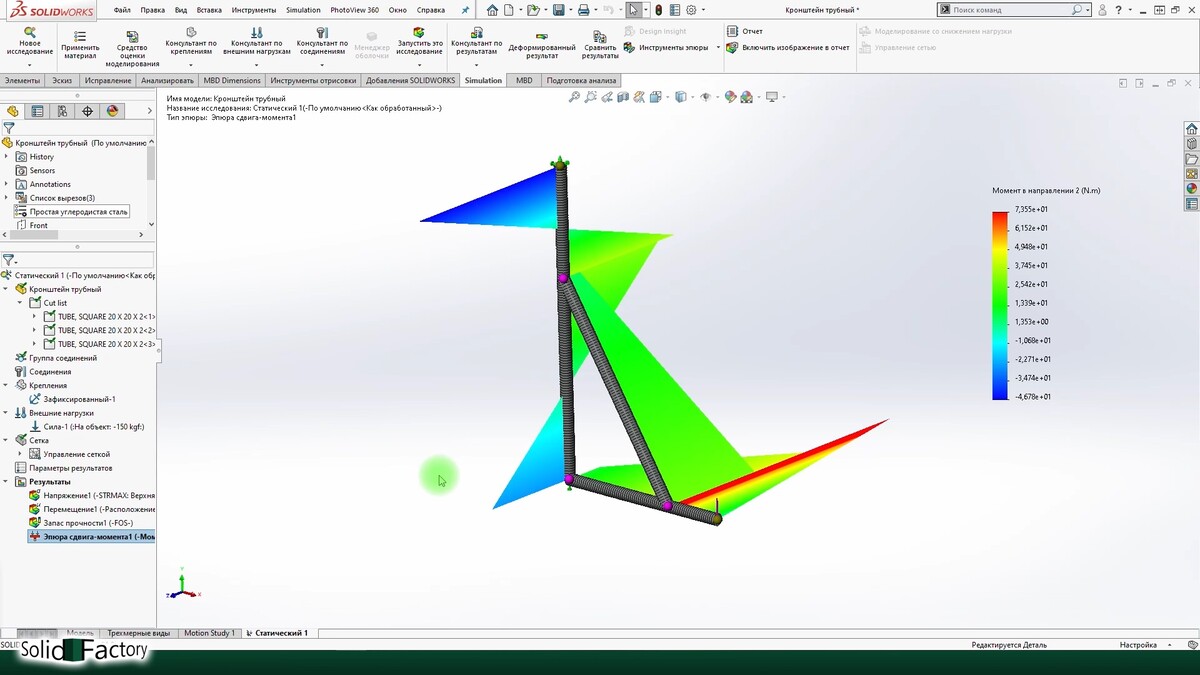Screen dimensions: 1200x675
Task: Open the Simulation menu in the menu bar
Action: pyautogui.click(x=303, y=10)
